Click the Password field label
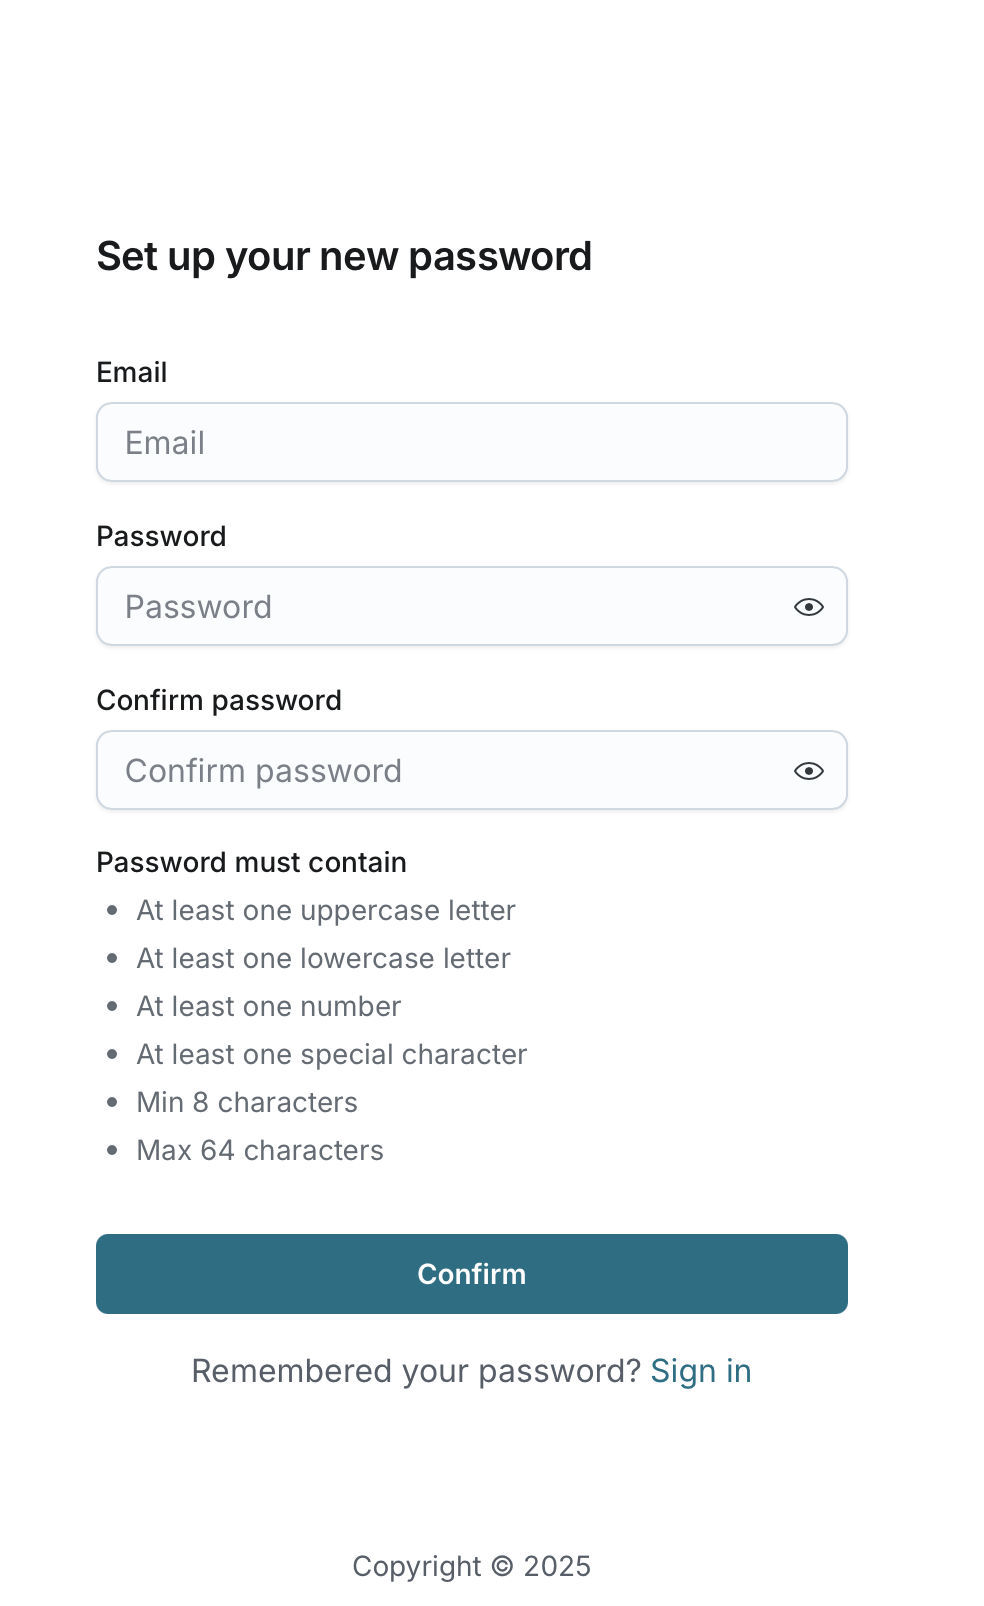Screen dimensions: 984x1606 [161, 537]
